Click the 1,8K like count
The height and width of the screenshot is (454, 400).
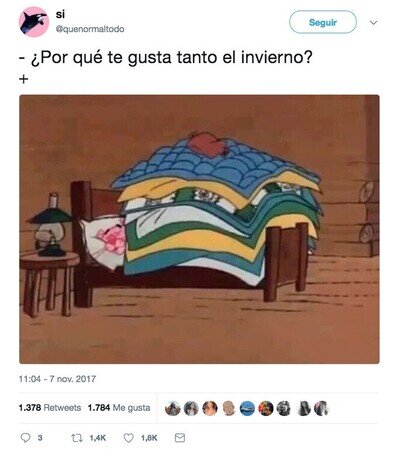[x=149, y=438]
